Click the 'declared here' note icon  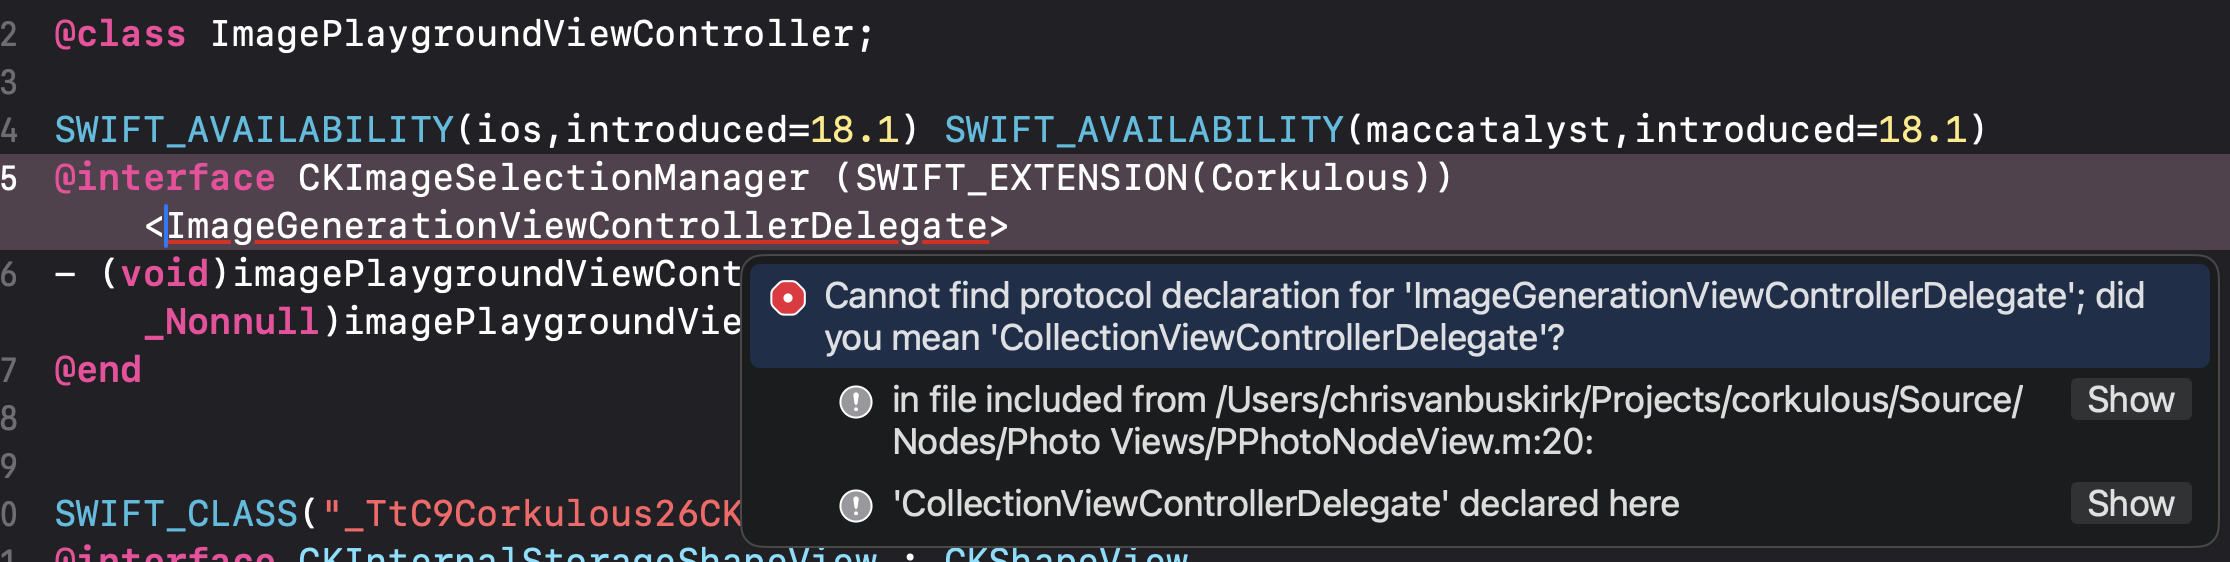point(856,506)
